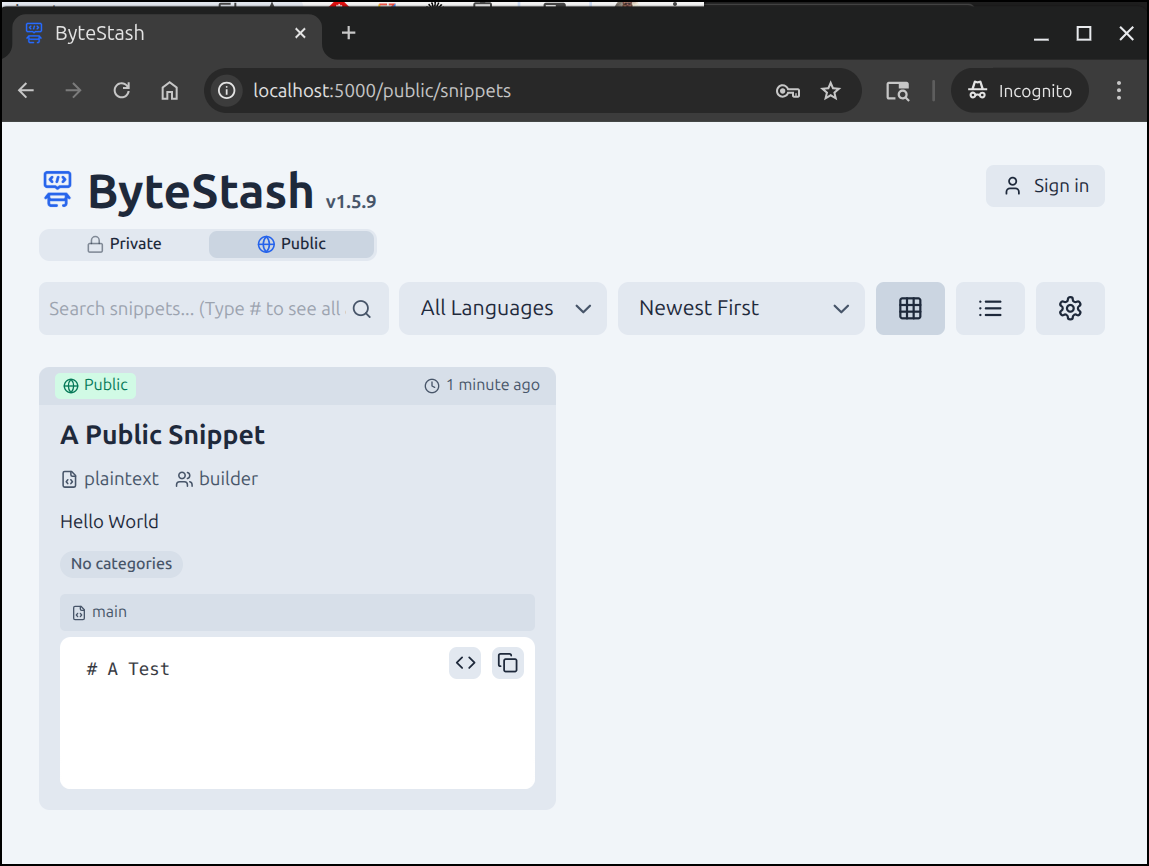Open Chrome's three-dot menu
Screen dimensions: 1149x866
(x=1119, y=91)
